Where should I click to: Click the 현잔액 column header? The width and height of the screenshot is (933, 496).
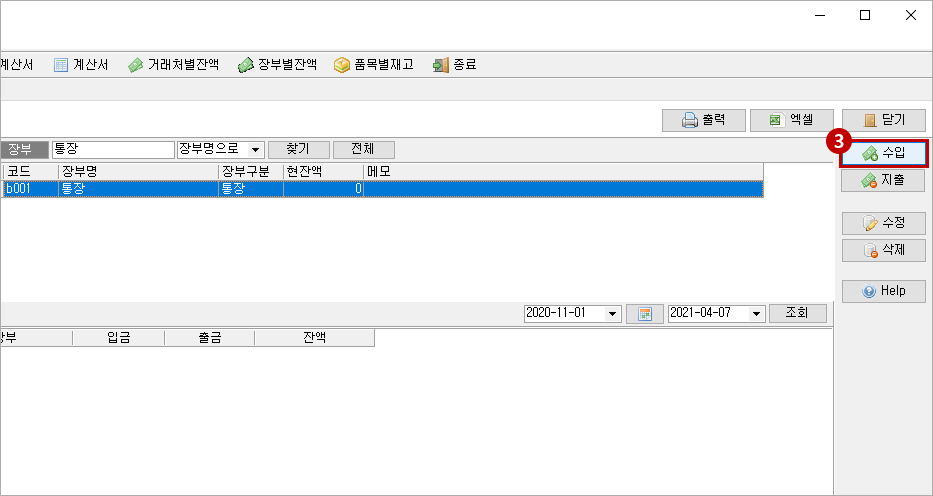[323, 172]
